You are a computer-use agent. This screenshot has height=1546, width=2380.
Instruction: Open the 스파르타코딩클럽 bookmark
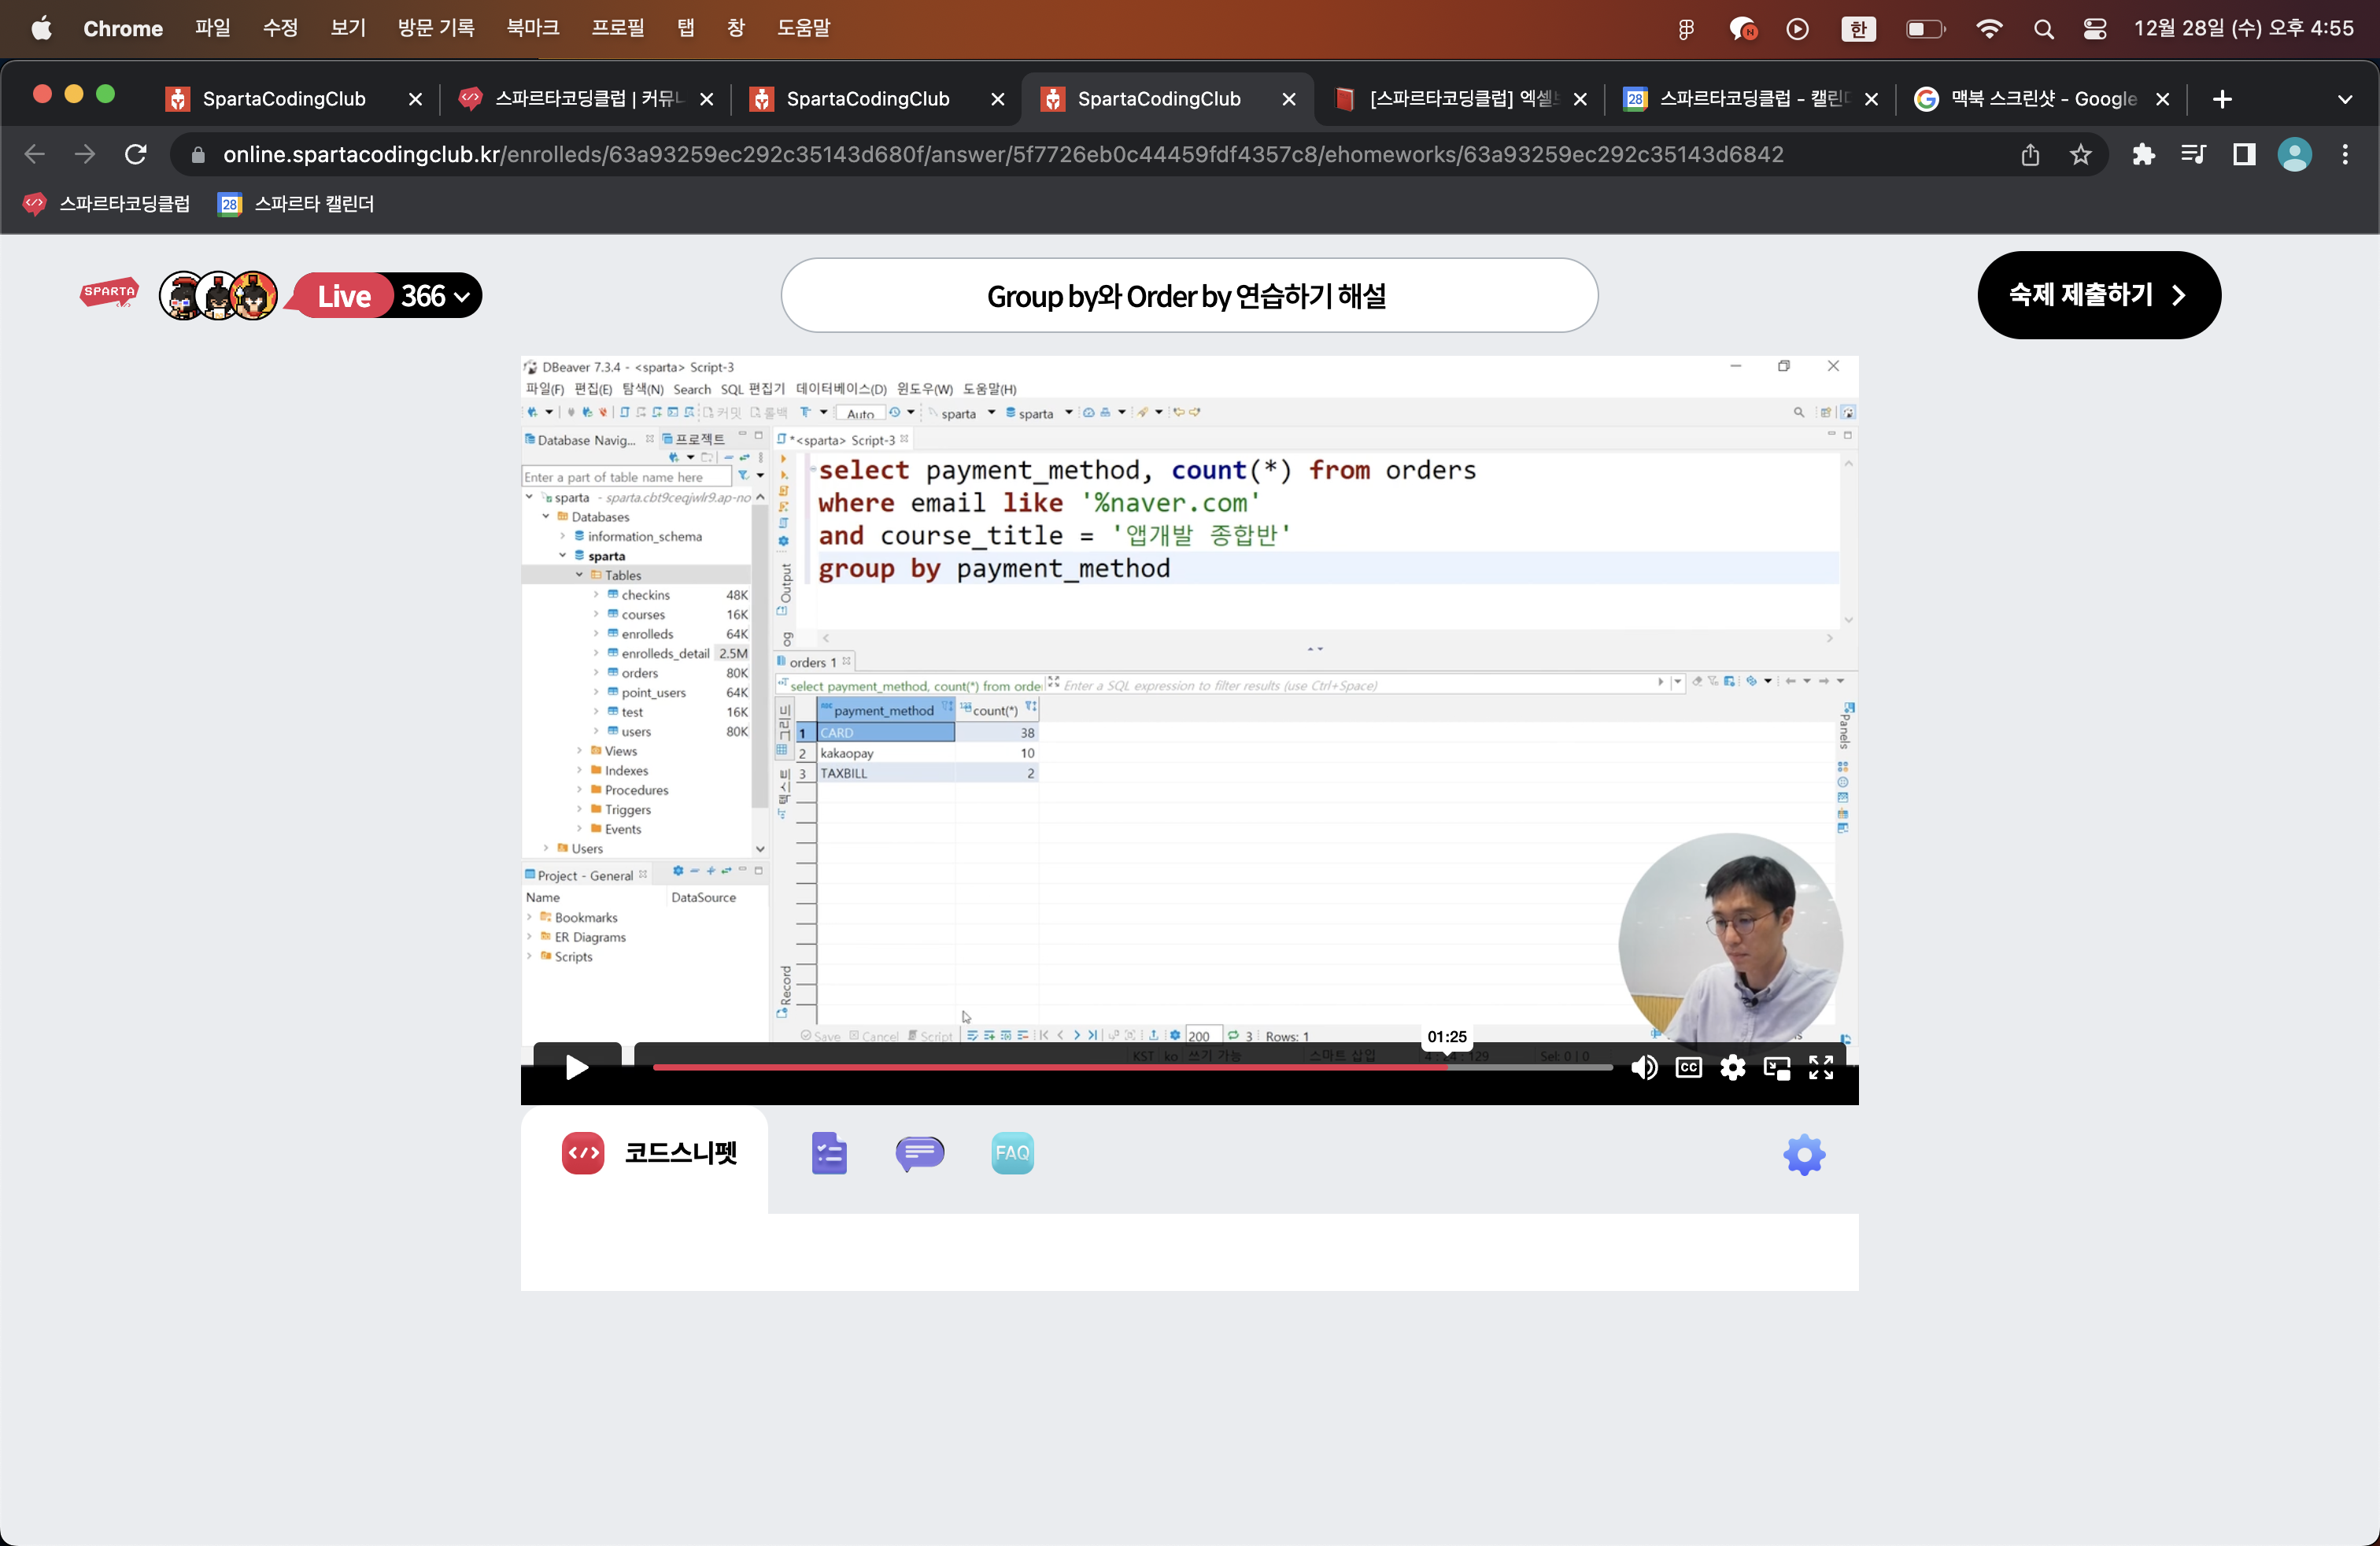[x=107, y=204]
